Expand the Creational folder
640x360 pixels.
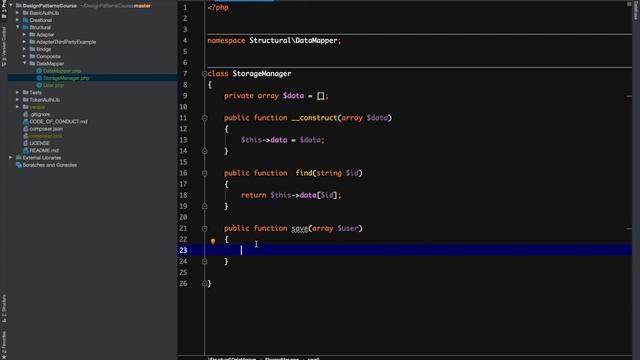[18, 20]
